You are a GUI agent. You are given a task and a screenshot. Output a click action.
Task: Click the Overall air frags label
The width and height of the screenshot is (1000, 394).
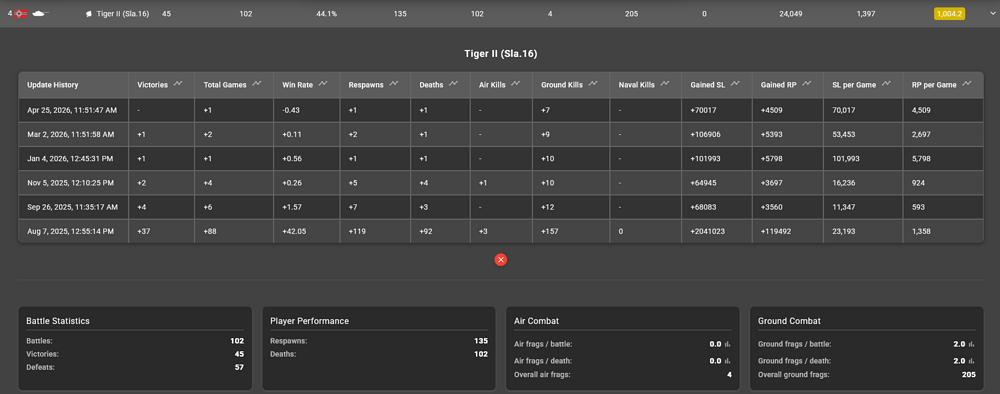542,375
